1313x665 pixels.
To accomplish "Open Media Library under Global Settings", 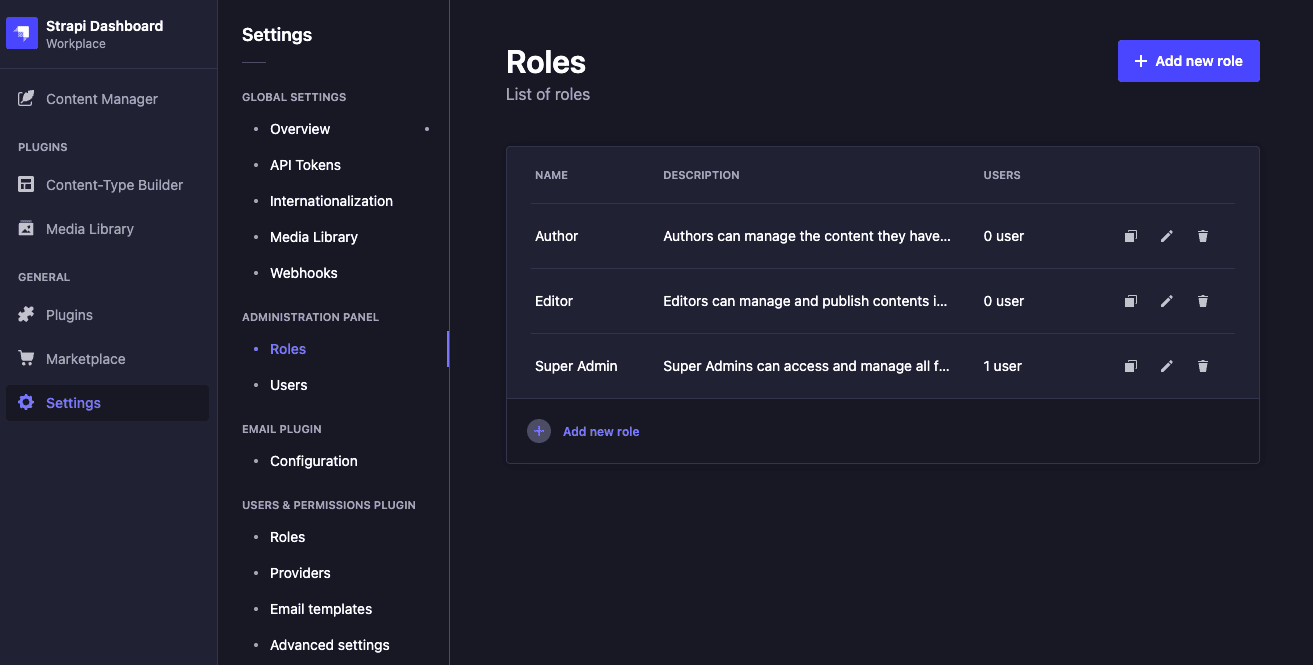I will (x=314, y=237).
